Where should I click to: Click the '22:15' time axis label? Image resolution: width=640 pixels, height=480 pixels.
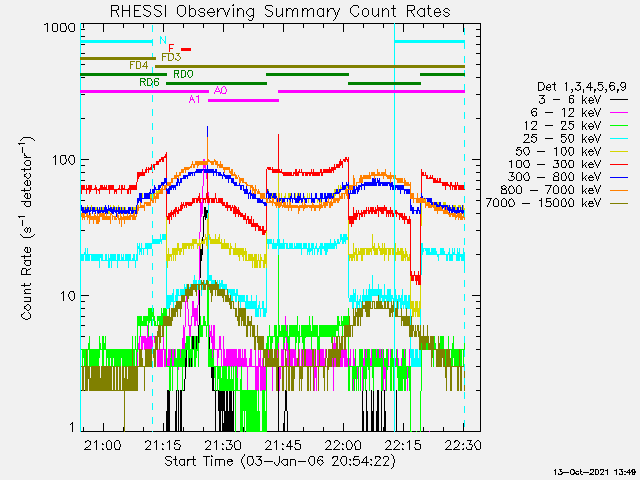pyautogui.click(x=404, y=445)
